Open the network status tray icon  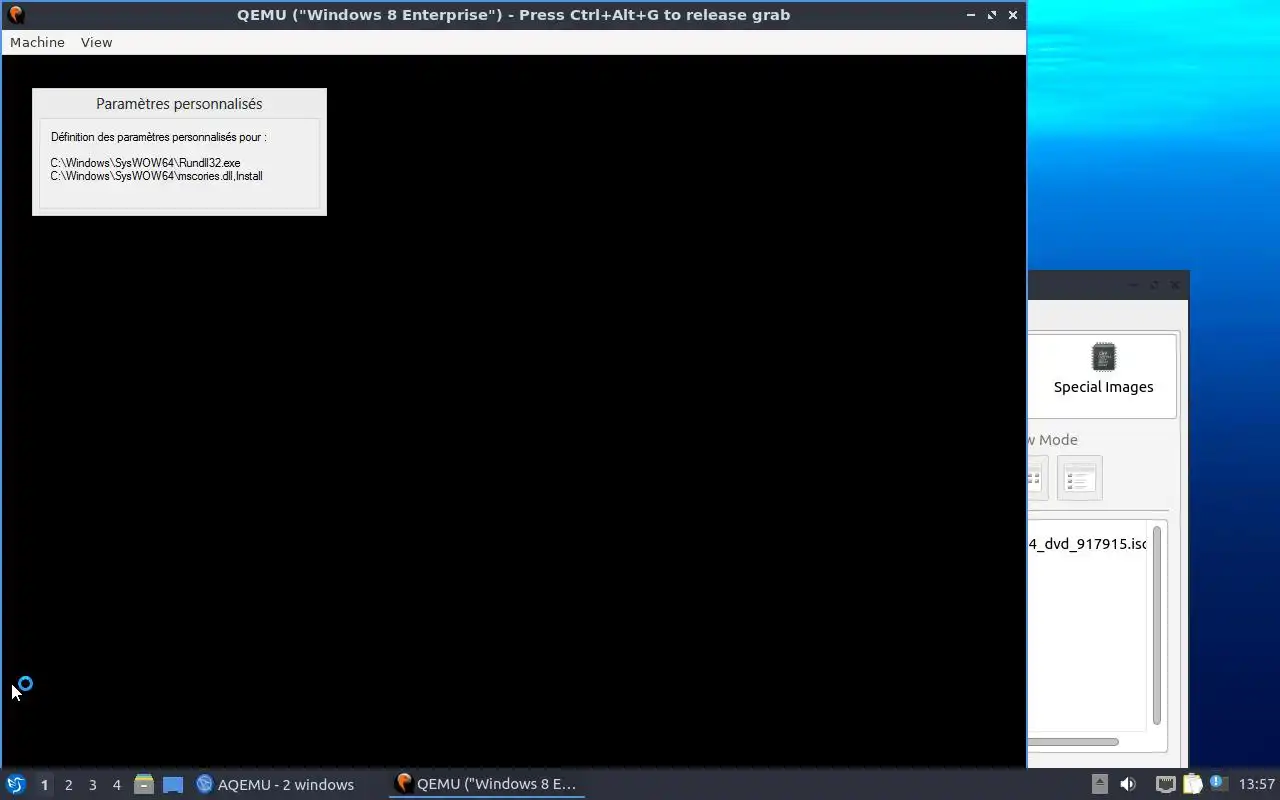point(1165,784)
